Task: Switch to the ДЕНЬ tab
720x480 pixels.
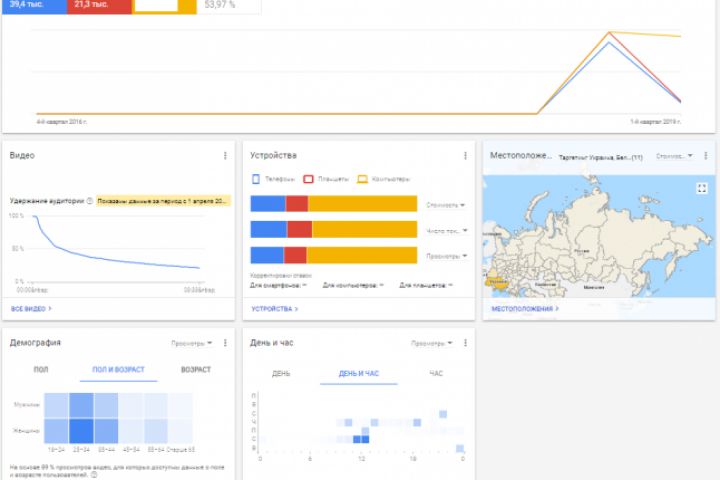Action: [x=281, y=373]
